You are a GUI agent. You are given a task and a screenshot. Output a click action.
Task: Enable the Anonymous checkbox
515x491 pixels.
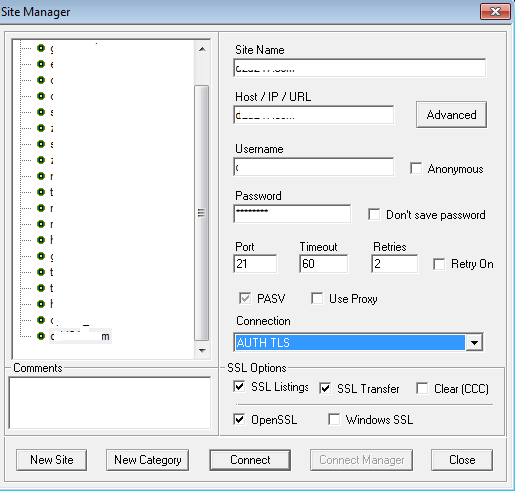pyautogui.click(x=416, y=168)
